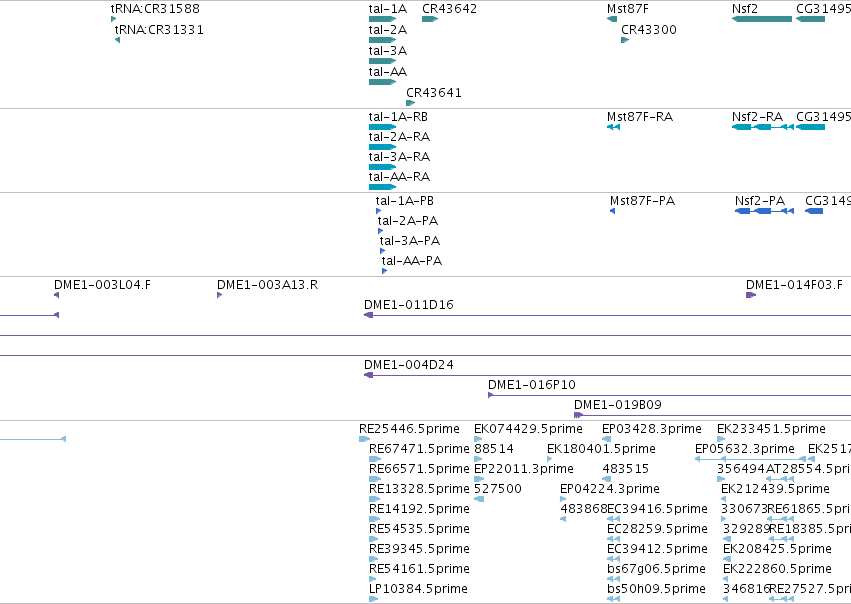Screen dimensions: 851x604
Task: Click the DME1-014F03.F BAC end label
Action: point(795,285)
